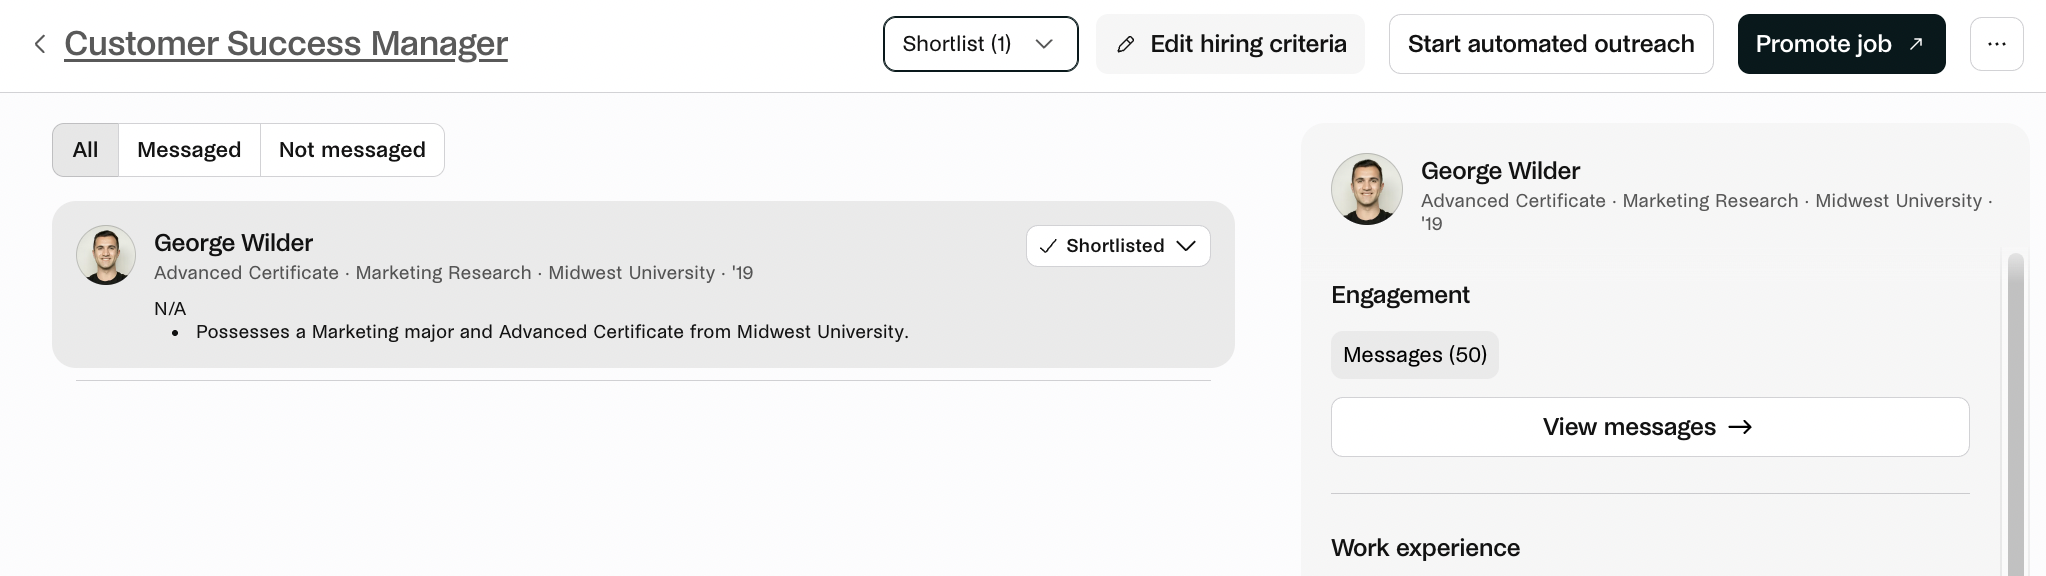Open the Shortlist (1) dropdown
Image resolution: width=2046 pixels, height=576 pixels.
point(980,44)
